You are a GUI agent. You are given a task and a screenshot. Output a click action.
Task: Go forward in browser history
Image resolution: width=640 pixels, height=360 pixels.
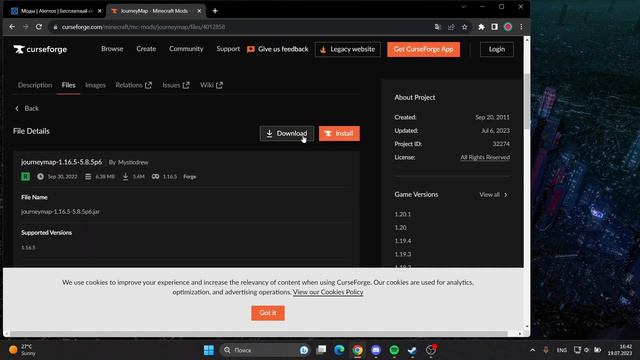point(25,27)
